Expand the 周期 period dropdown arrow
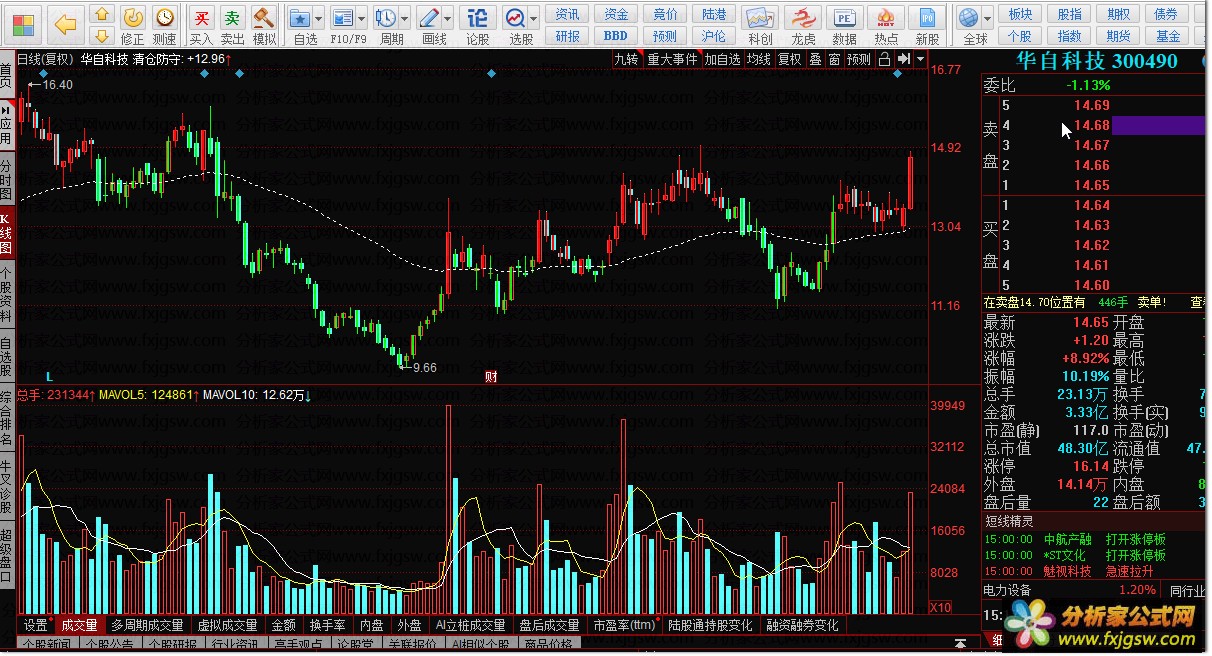The height and width of the screenshot is (656, 1212). coord(405,19)
